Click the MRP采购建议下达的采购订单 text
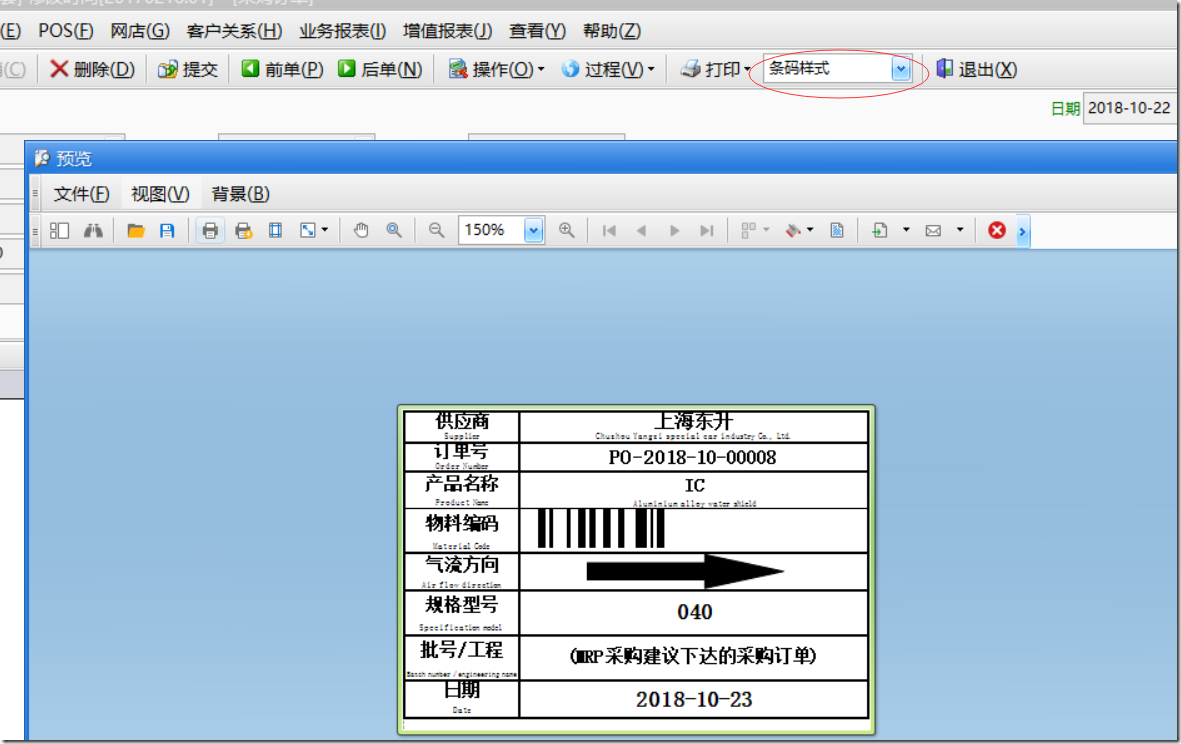The width and height of the screenshot is (1181, 744). (x=693, y=656)
